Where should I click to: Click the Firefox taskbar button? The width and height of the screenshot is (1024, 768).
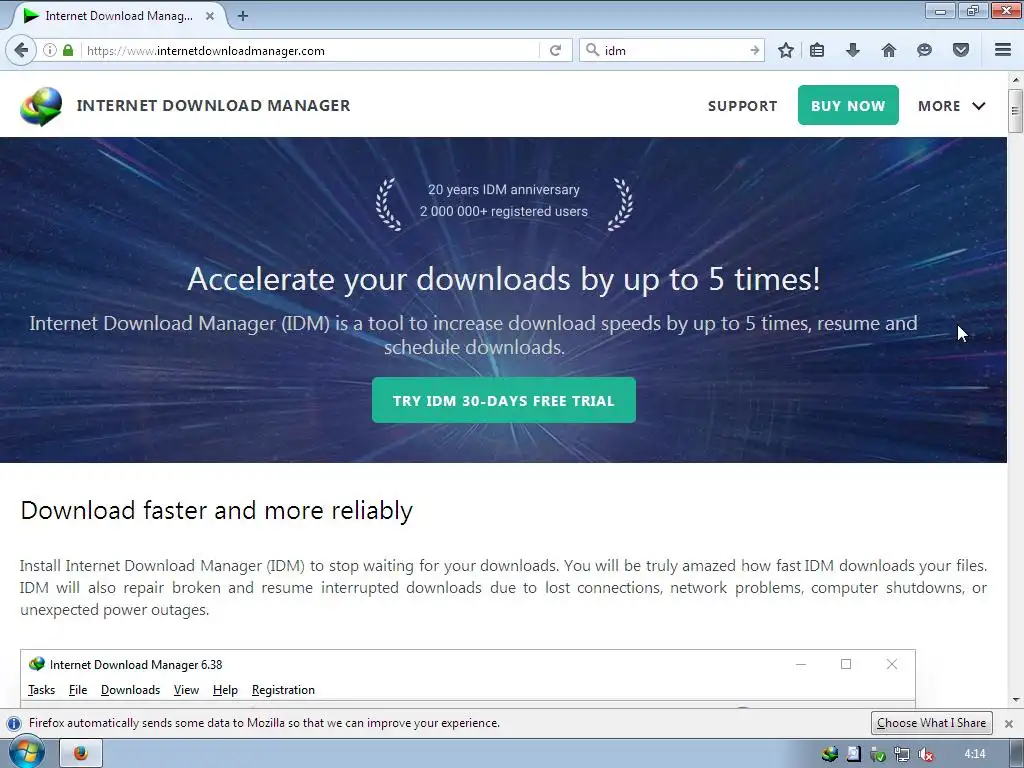[81, 753]
